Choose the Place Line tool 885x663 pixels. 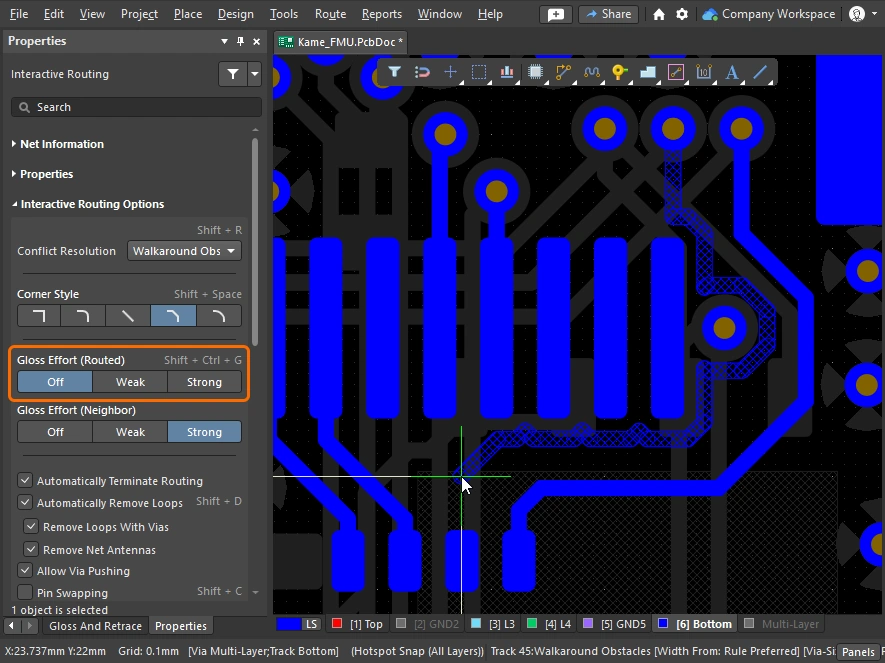(760, 72)
